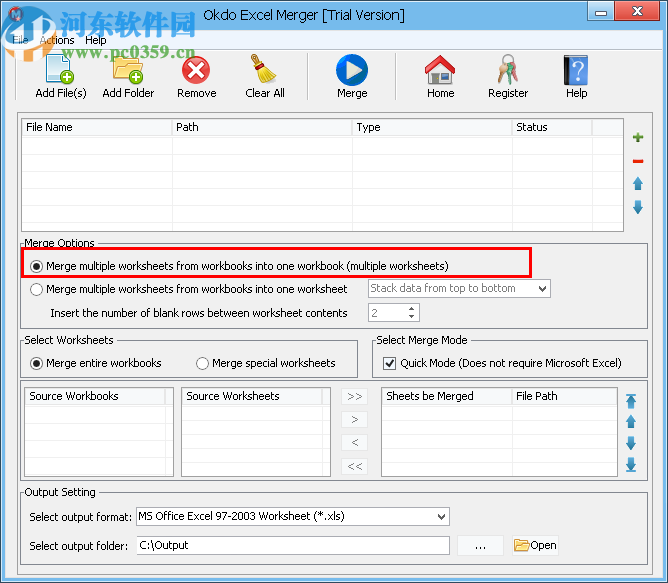The height and width of the screenshot is (583, 668).
Task: Remove all sheets with the << button
Action: [354, 466]
